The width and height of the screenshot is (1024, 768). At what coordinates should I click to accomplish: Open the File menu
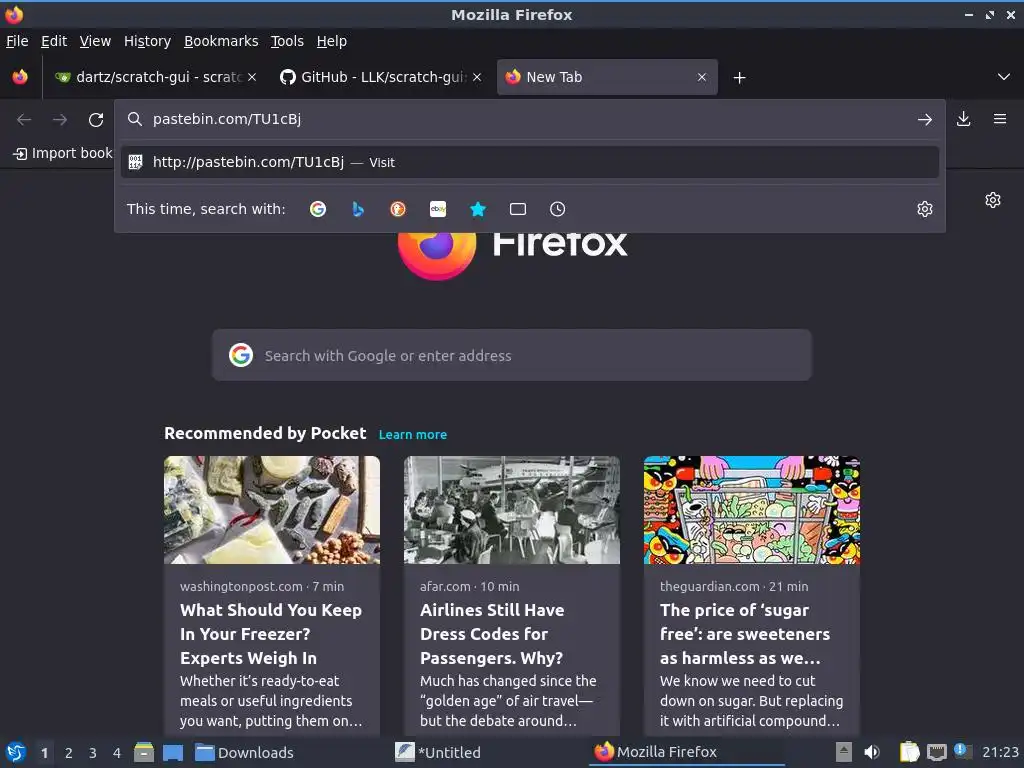[x=17, y=41]
